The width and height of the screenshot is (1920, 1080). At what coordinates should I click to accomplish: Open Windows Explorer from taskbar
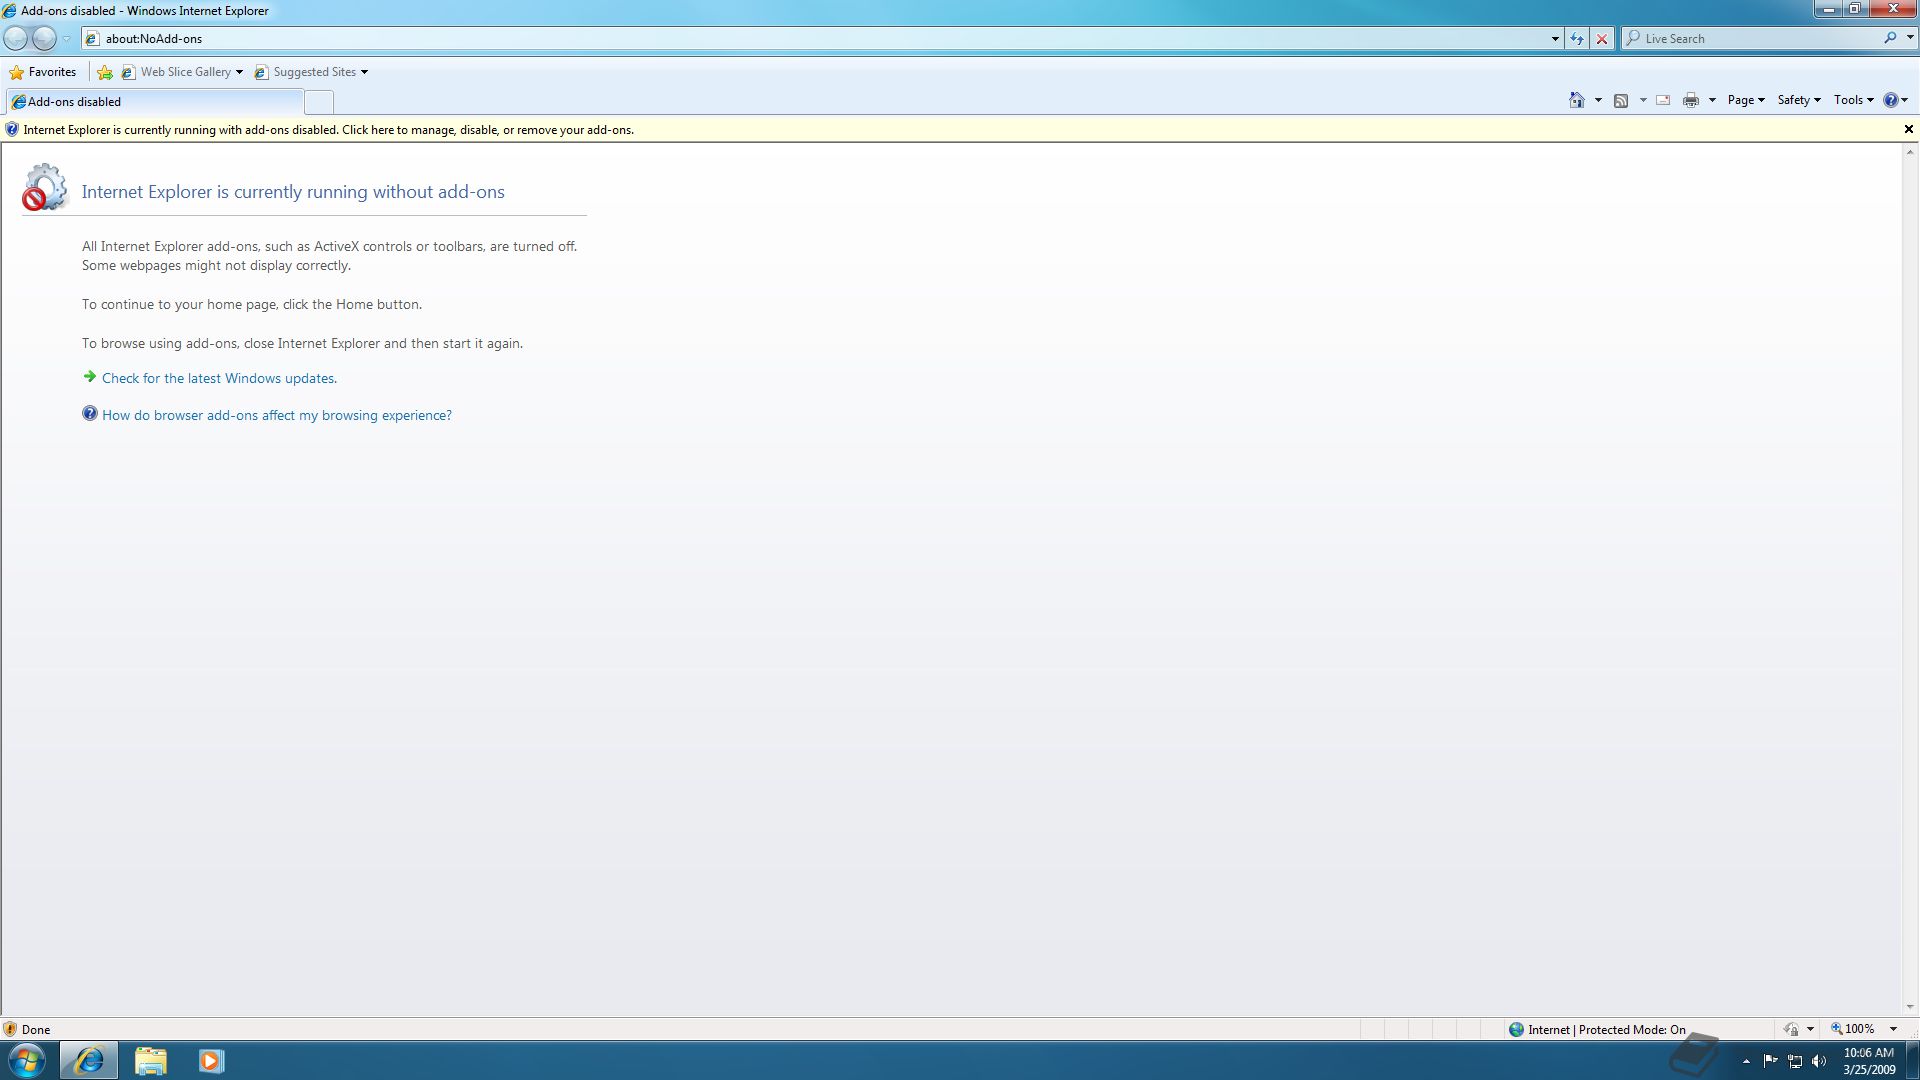[x=150, y=1060]
